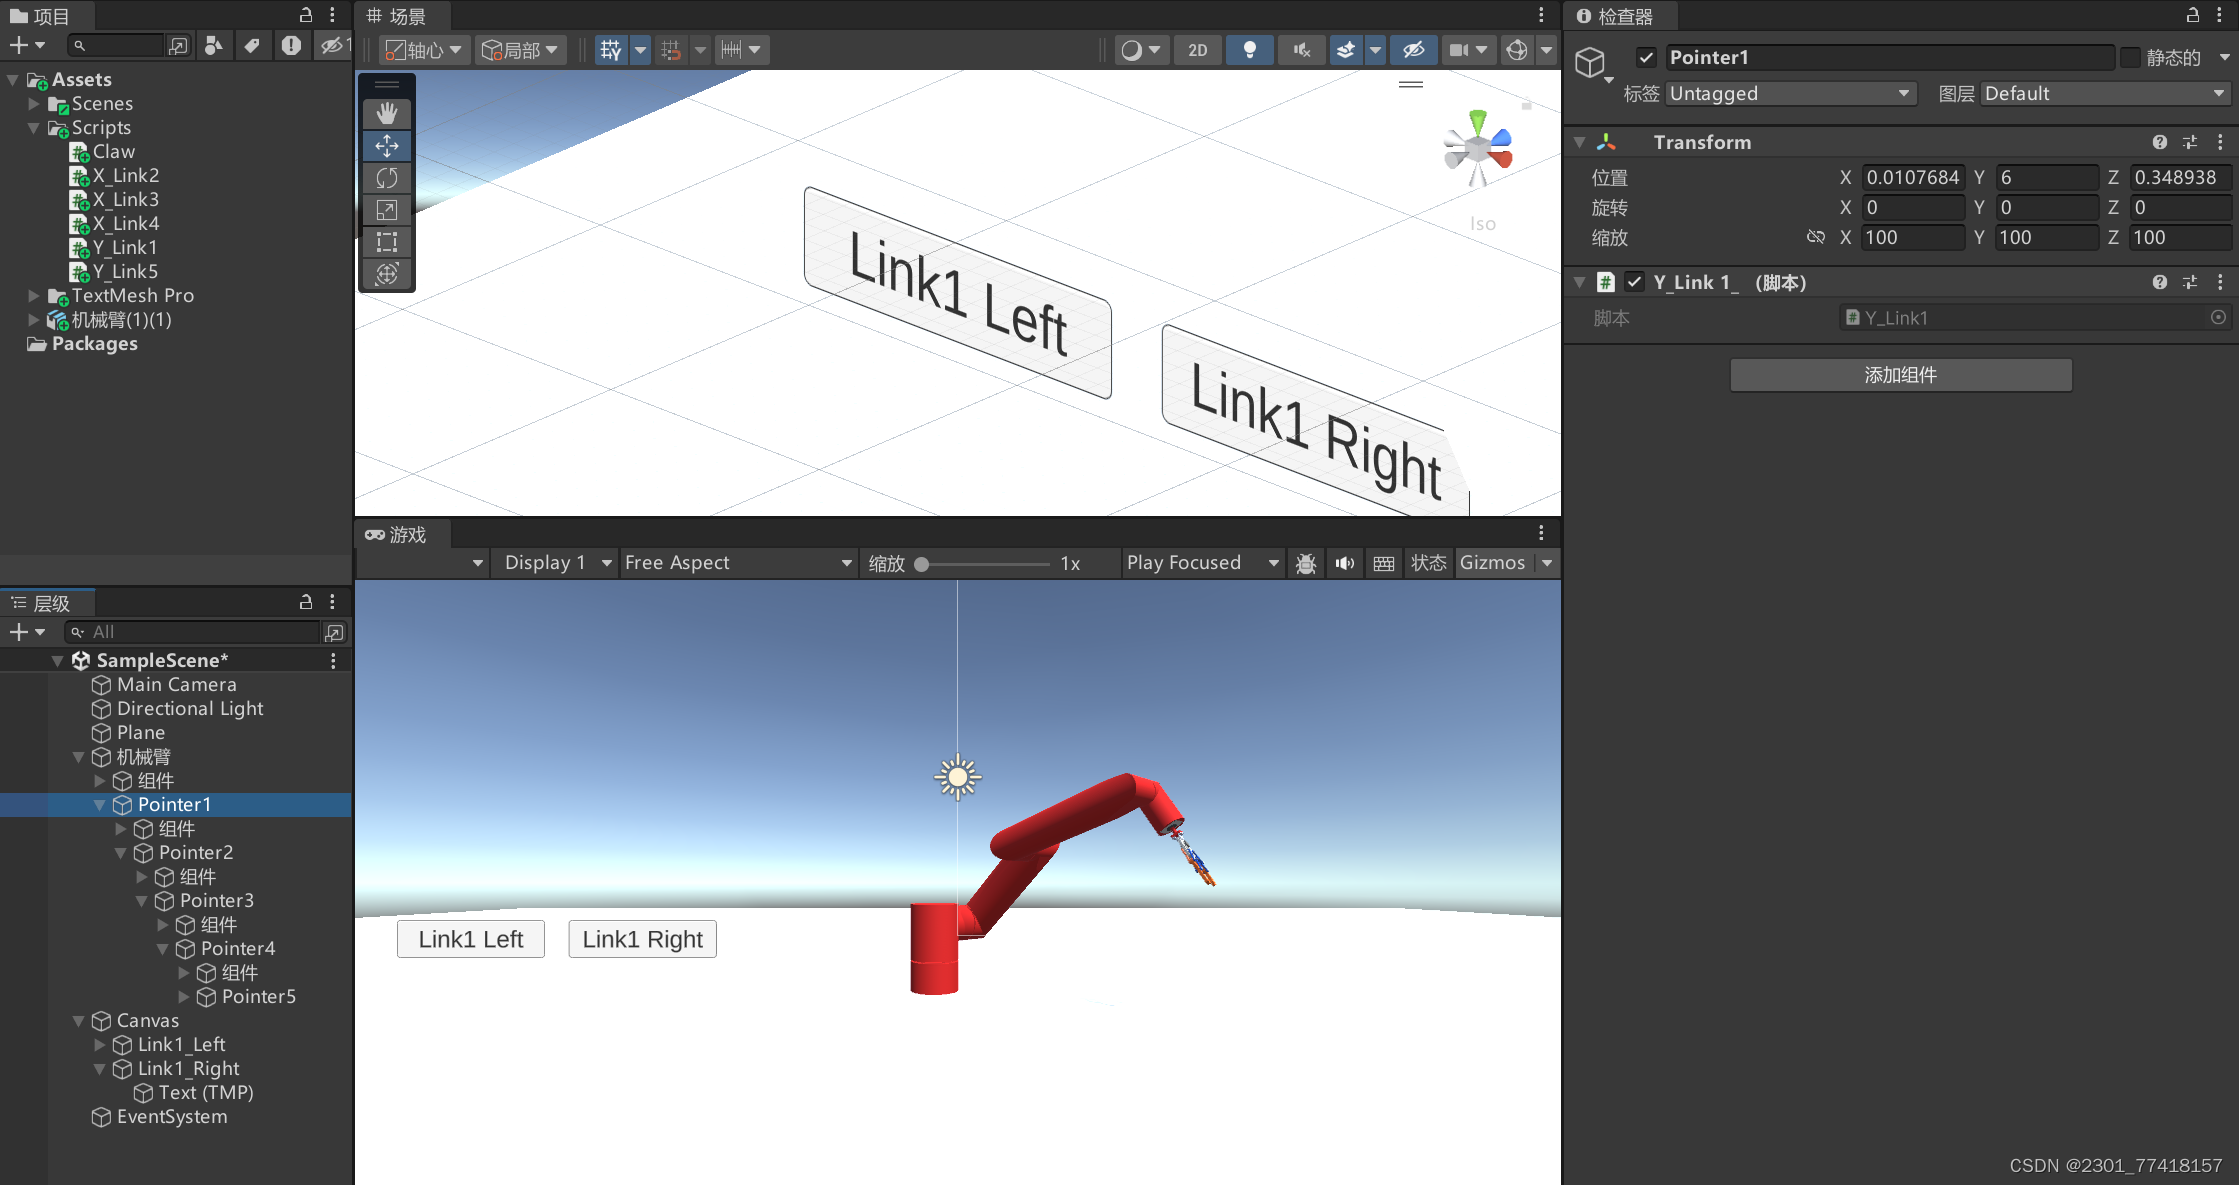Select the Rotate tool in scene toolbar
The width and height of the screenshot is (2239, 1185).
387,178
